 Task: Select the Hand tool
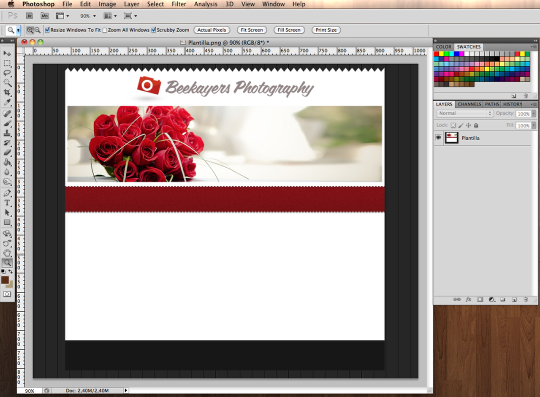(7, 253)
